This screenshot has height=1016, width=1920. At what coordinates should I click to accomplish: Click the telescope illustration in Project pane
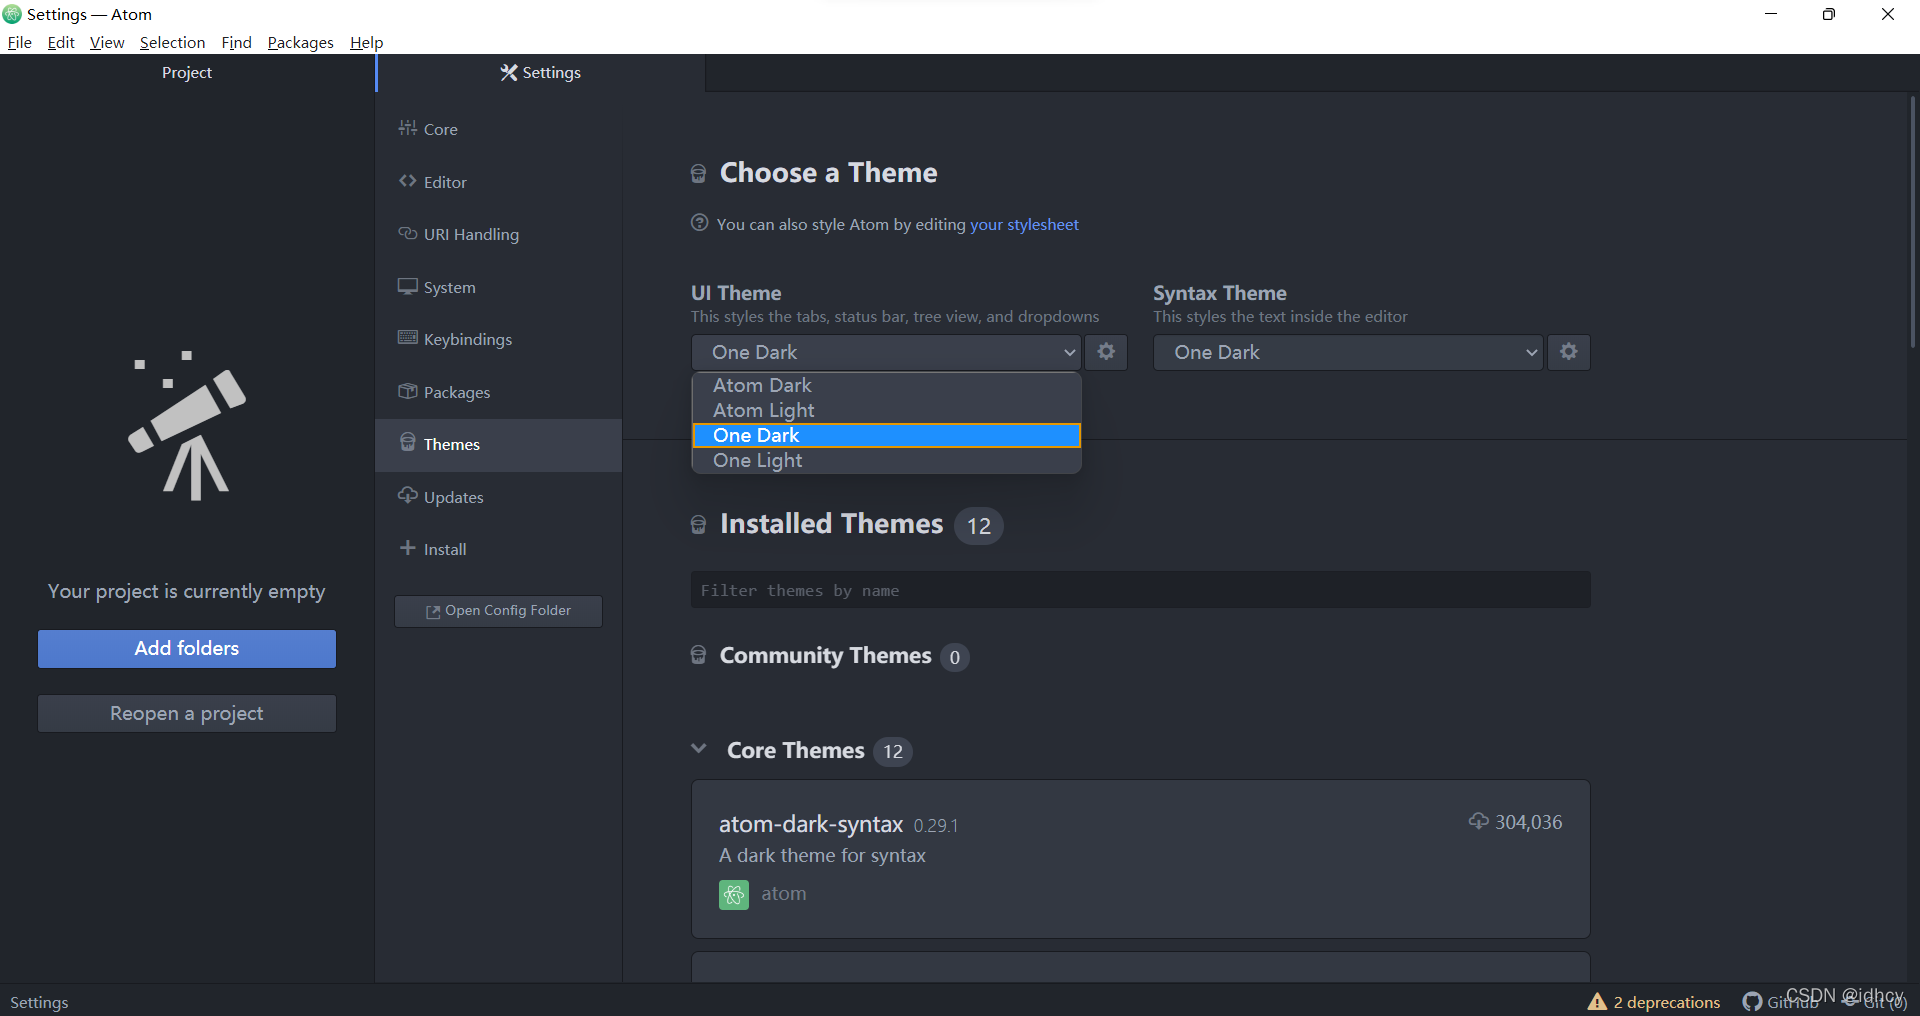[187, 425]
